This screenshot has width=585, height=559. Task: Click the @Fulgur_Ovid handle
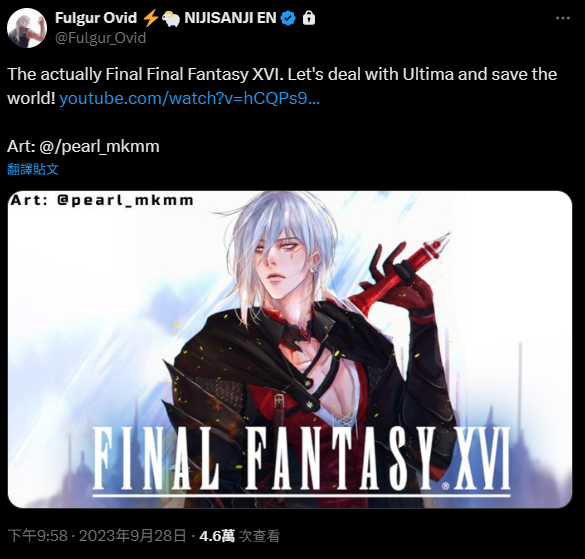[x=100, y=38]
